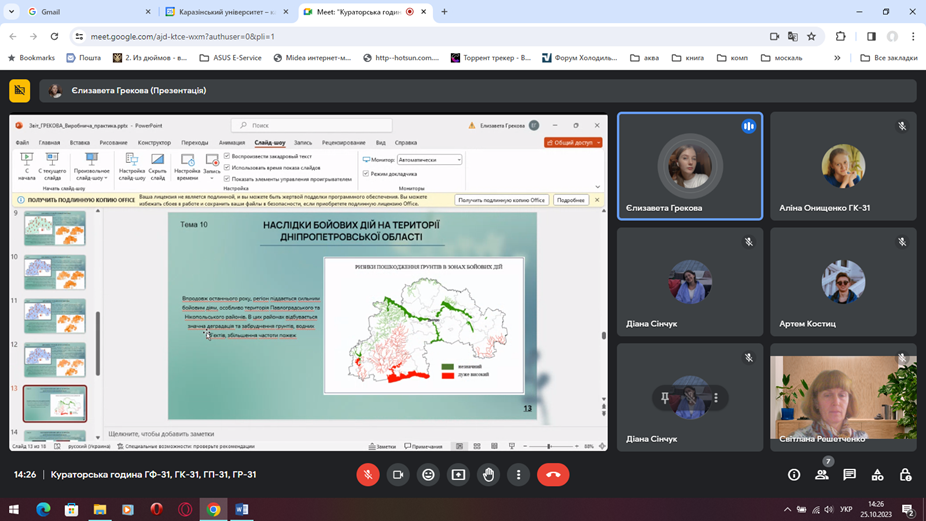
Task: Open the emoji reactions panel
Action: click(x=428, y=475)
